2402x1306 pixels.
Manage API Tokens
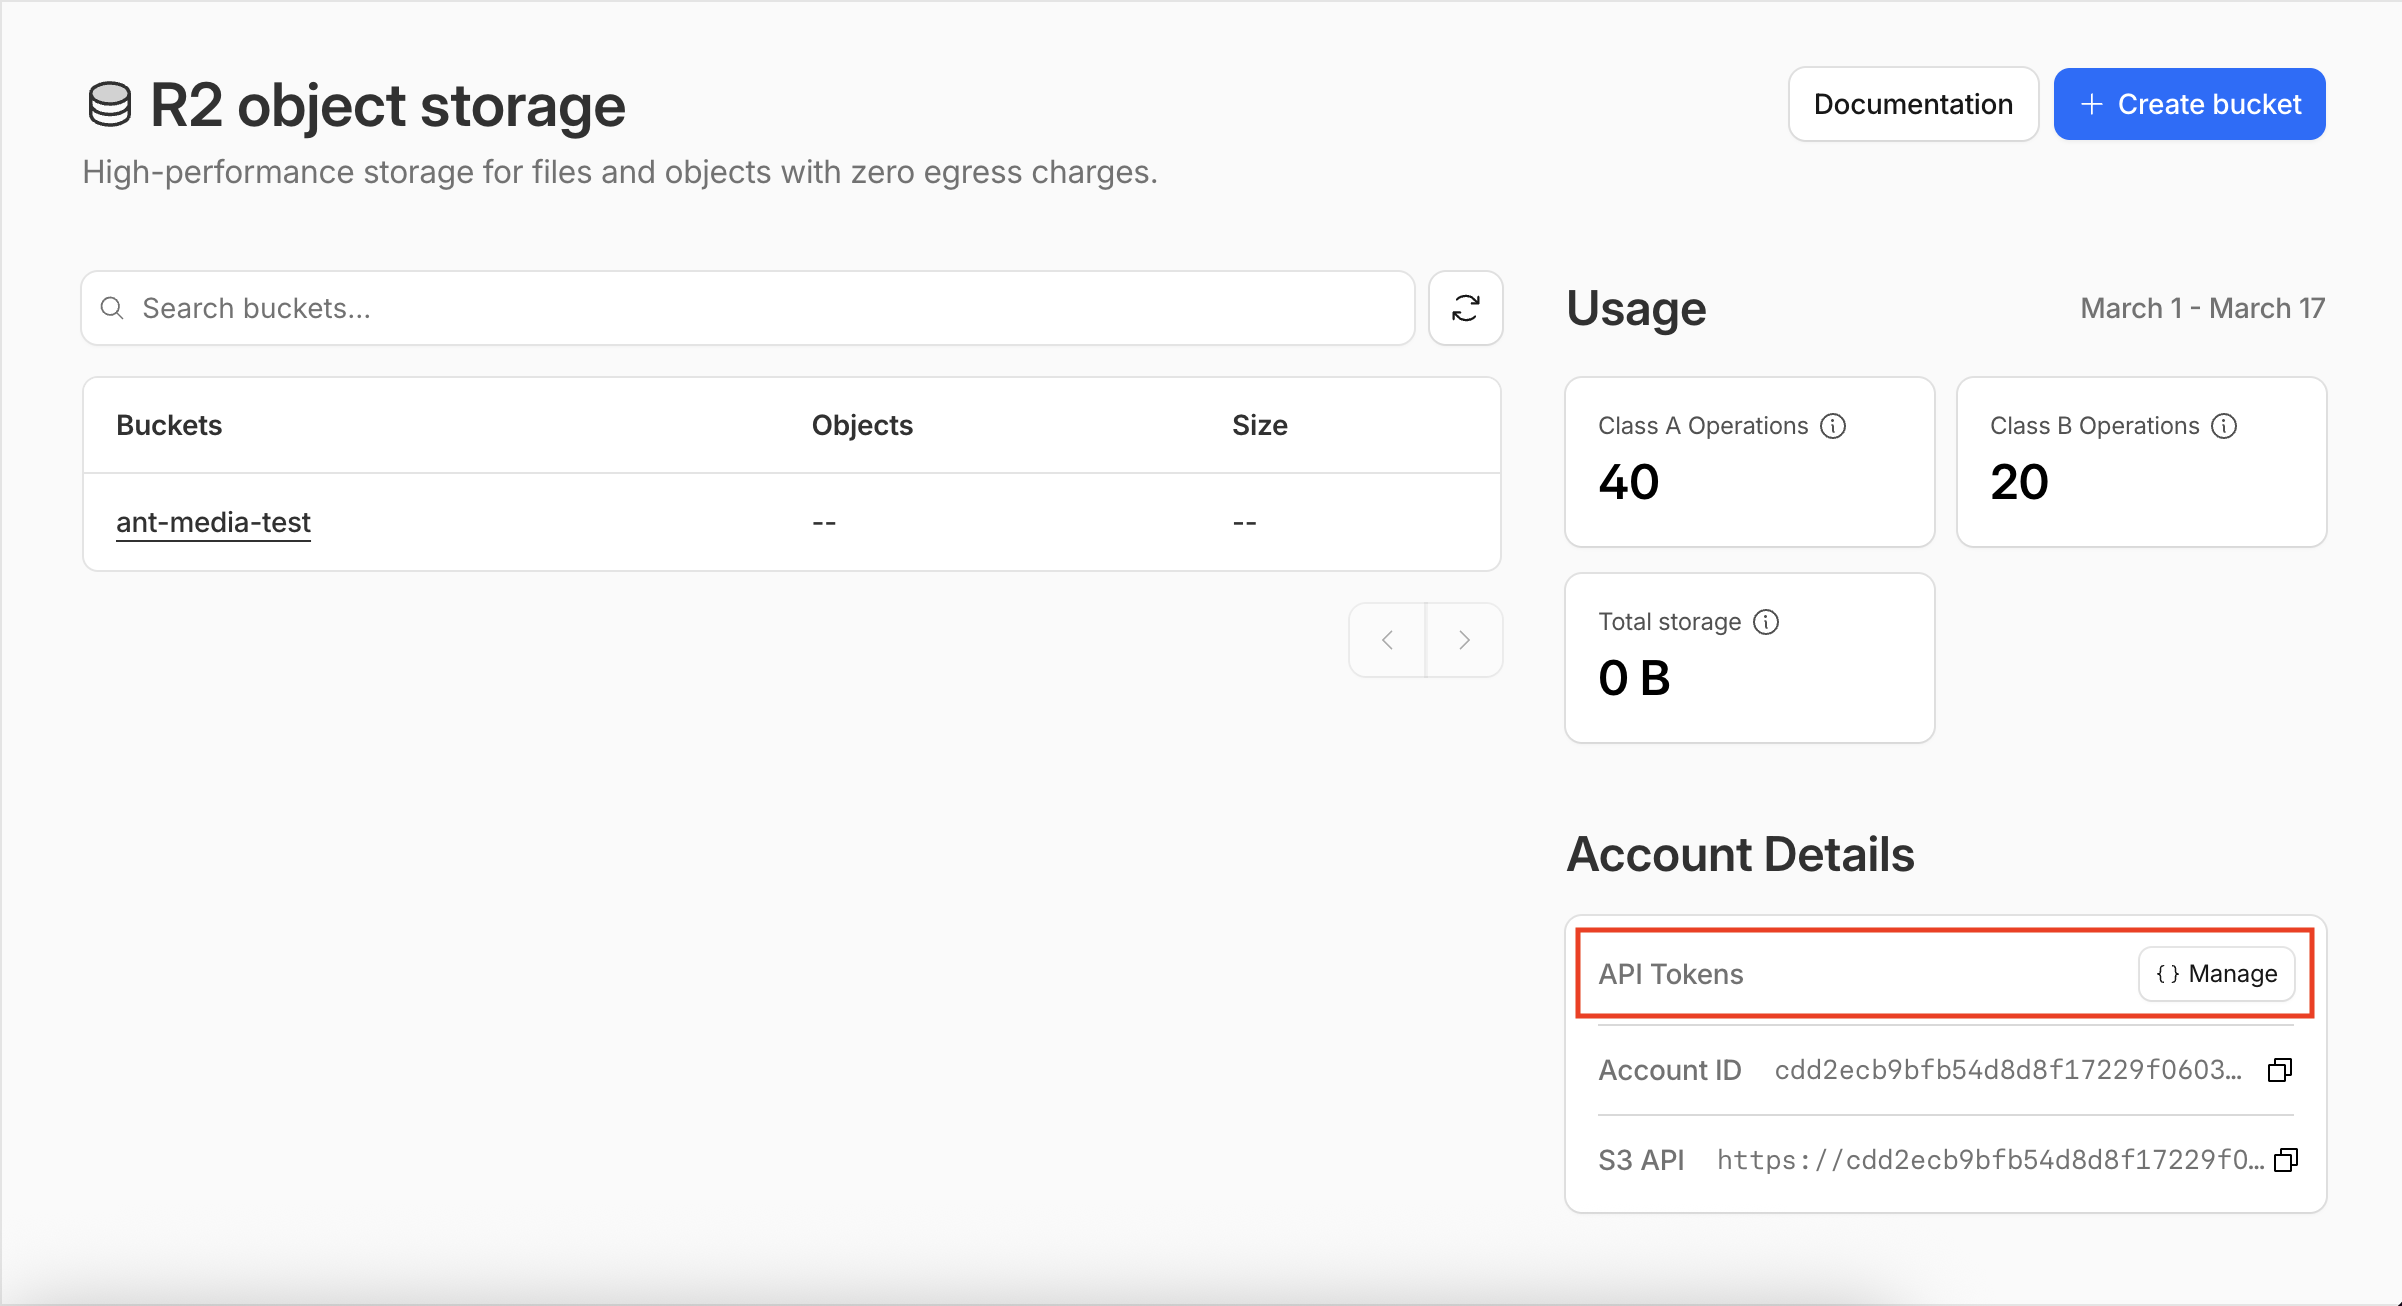(2217, 974)
